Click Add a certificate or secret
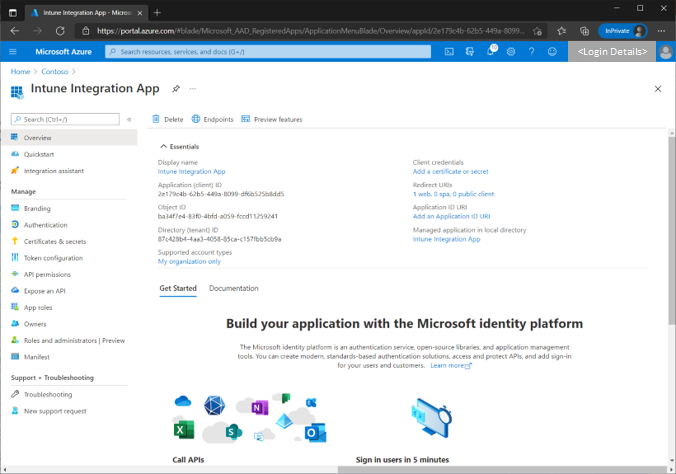 click(451, 171)
